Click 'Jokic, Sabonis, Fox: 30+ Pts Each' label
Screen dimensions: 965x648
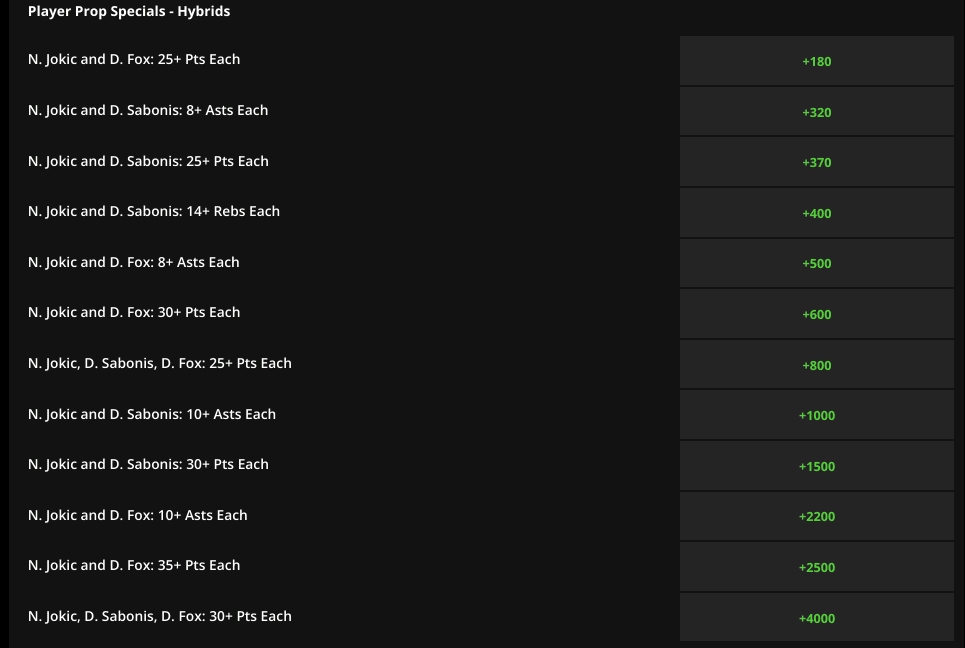[x=160, y=616]
